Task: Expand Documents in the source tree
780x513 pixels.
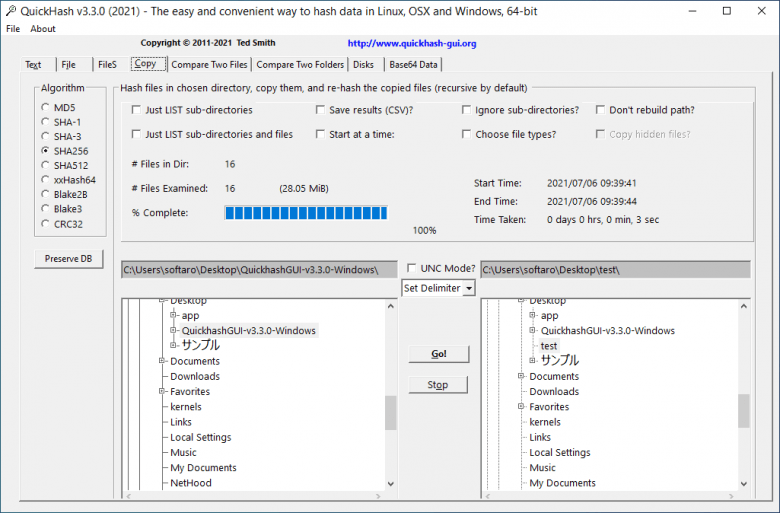Action: point(162,361)
